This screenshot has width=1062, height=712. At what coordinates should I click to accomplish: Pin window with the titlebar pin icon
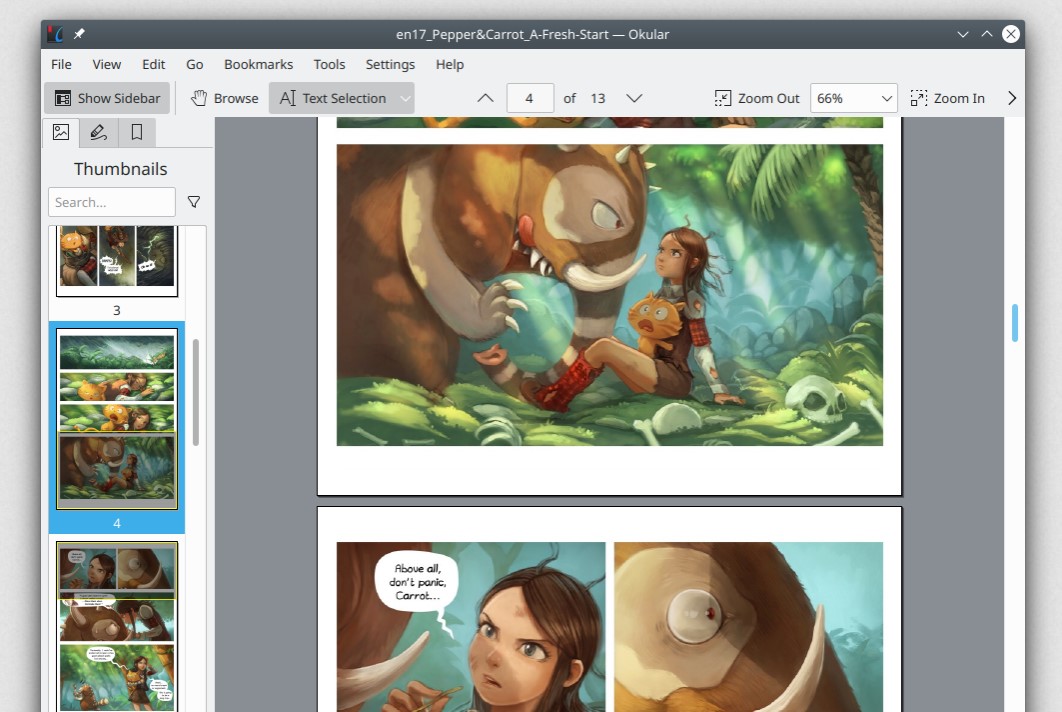79,34
